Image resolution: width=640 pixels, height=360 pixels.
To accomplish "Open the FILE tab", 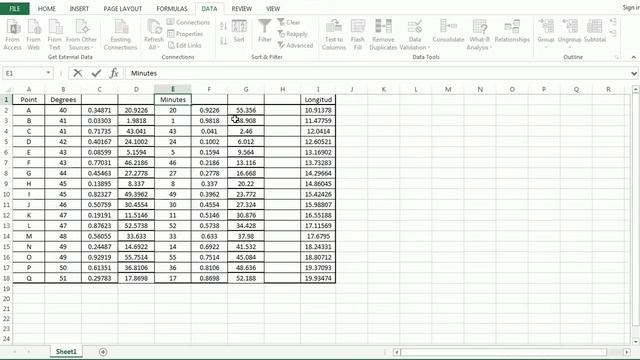I will click(x=15, y=9).
